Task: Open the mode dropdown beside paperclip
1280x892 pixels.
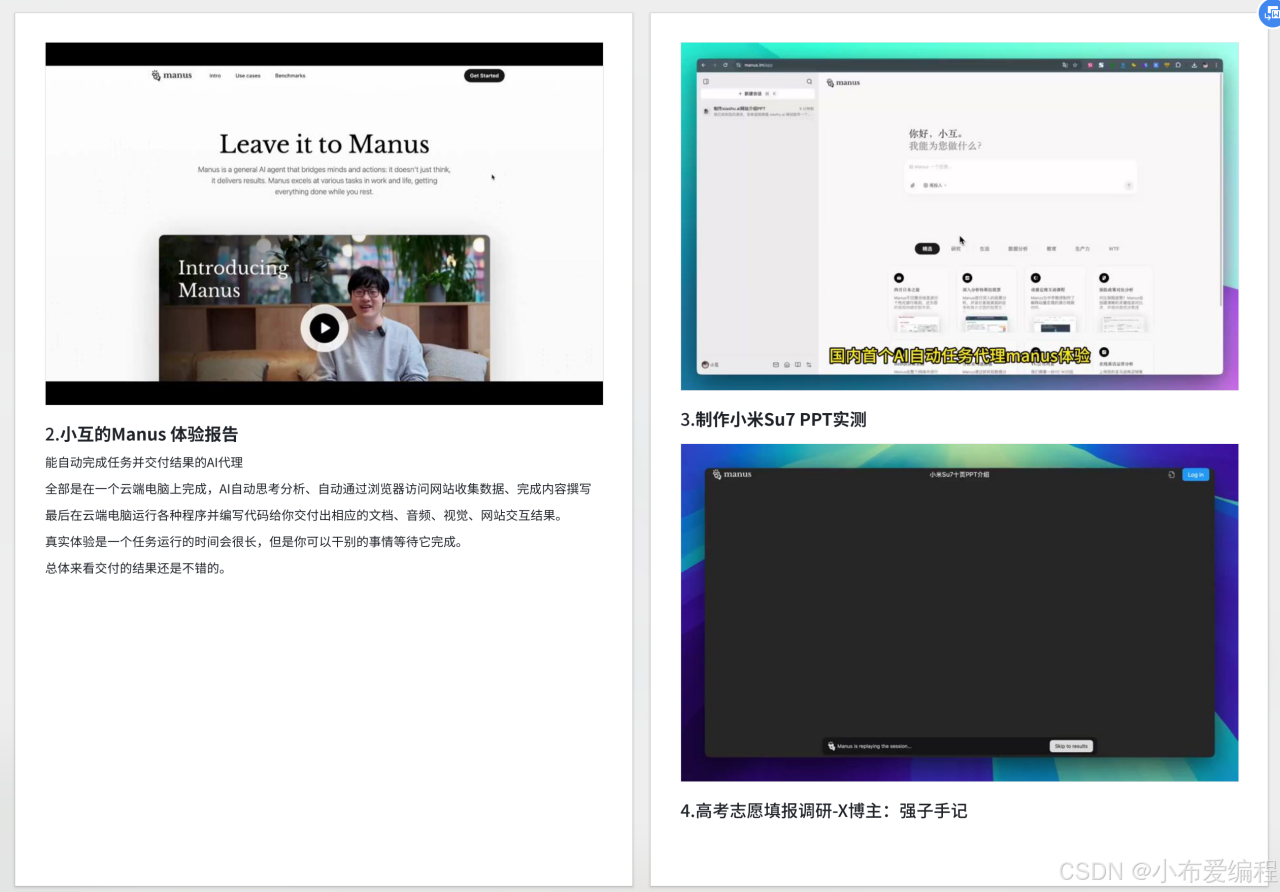Action: pos(935,185)
